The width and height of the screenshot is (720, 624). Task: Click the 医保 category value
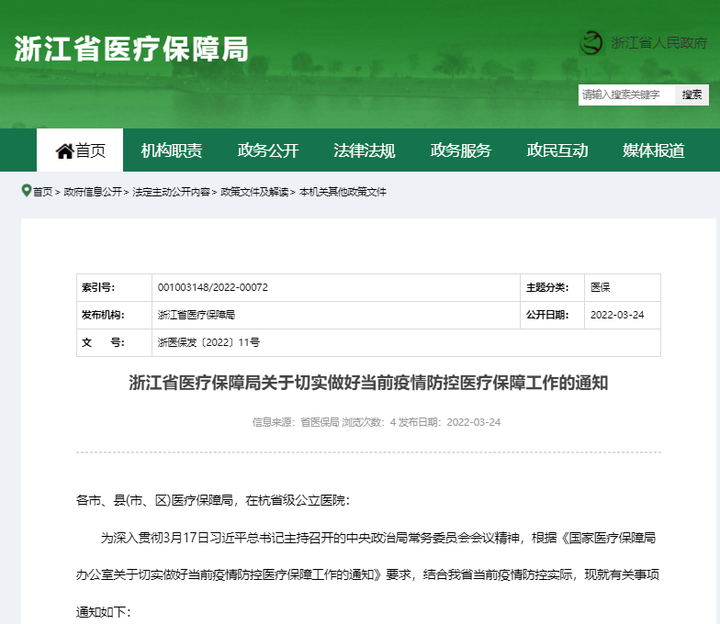tap(600, 287)
